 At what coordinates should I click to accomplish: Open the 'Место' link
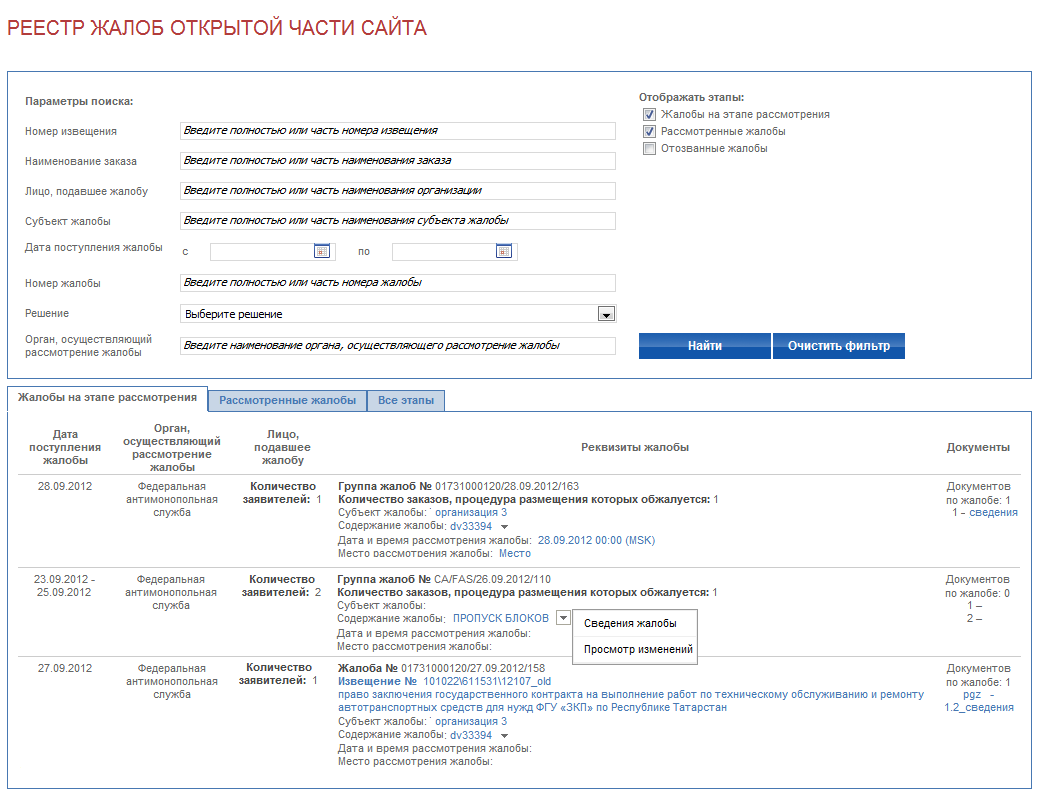click(515, 553)
